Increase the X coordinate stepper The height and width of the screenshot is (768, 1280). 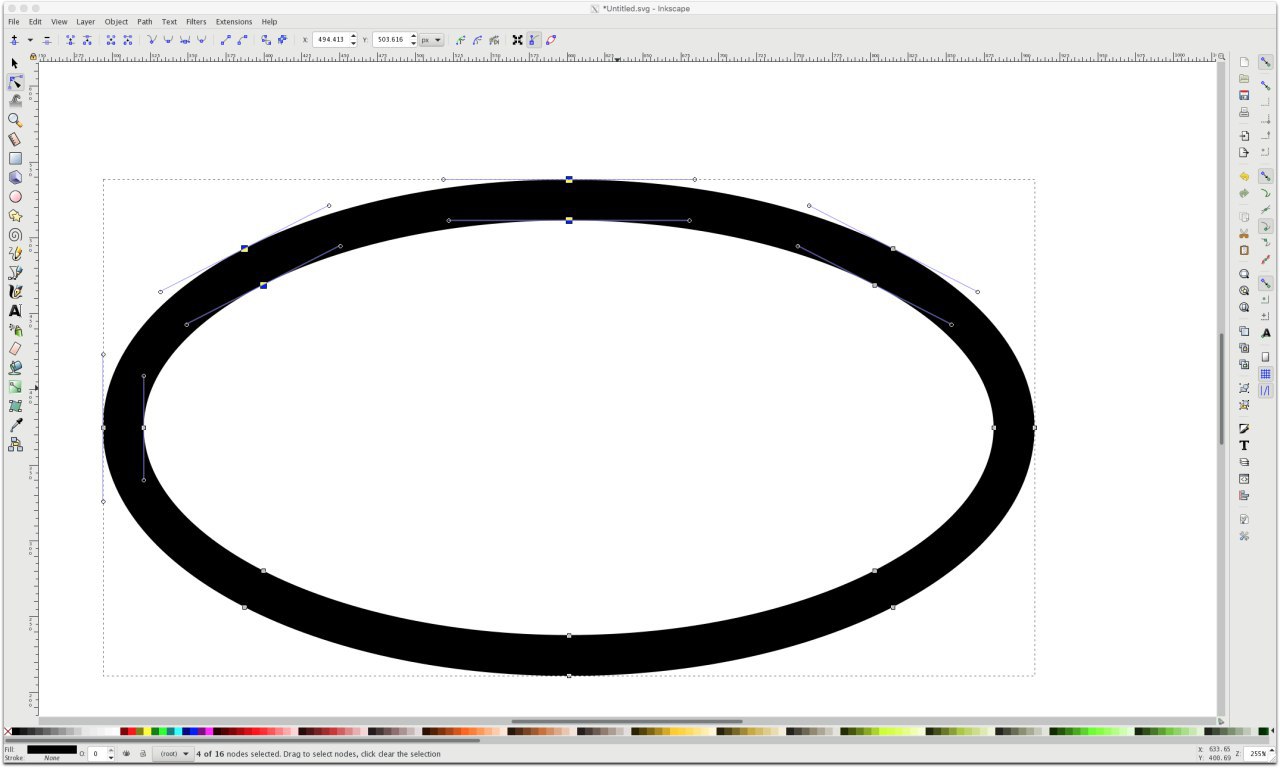coord(354,37)
